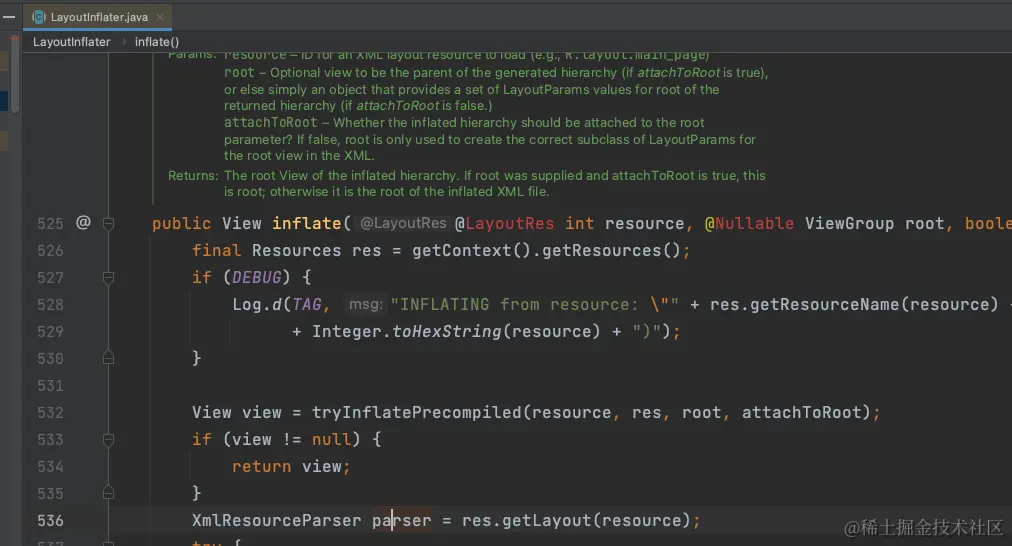Click the @ annotation gutter icon on line 525

[83, 223]
